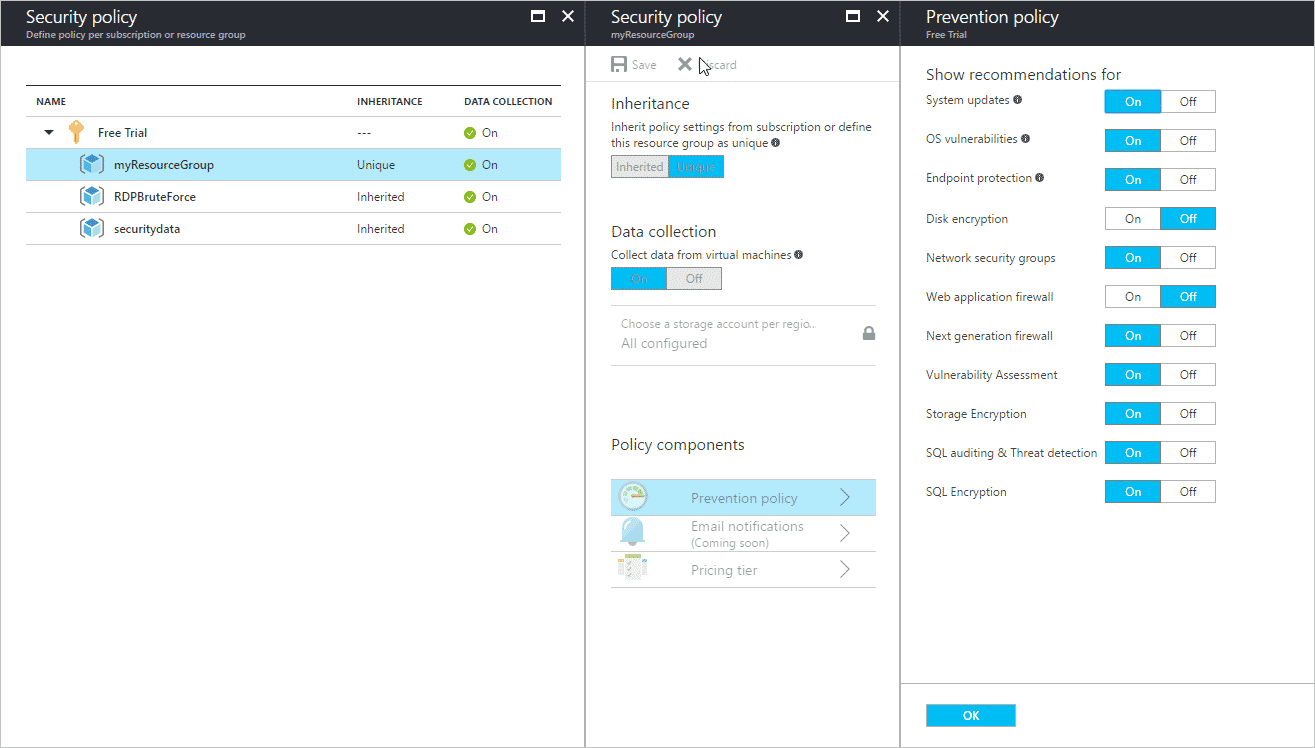
Task: Click the RDPBruteForce cube icon
Action: pyautogui.click(x=92, y=197)
